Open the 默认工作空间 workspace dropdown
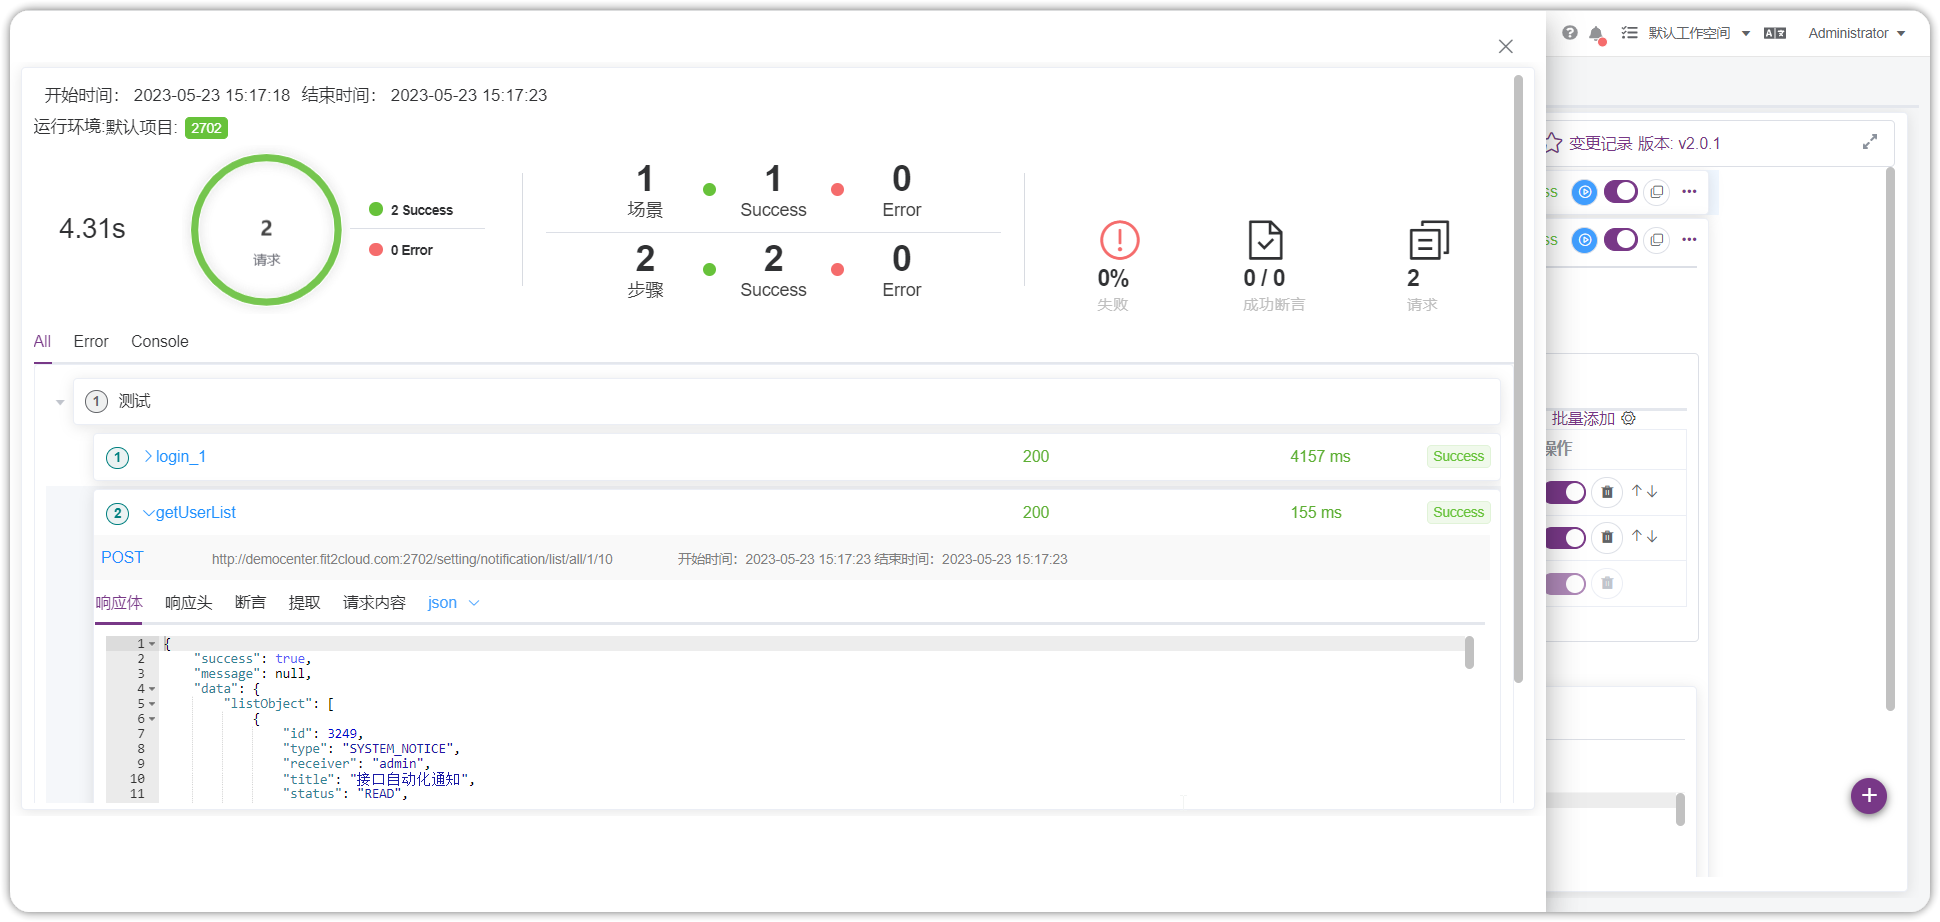Viewport: 1940px width, 922px height. (1699, 33)
